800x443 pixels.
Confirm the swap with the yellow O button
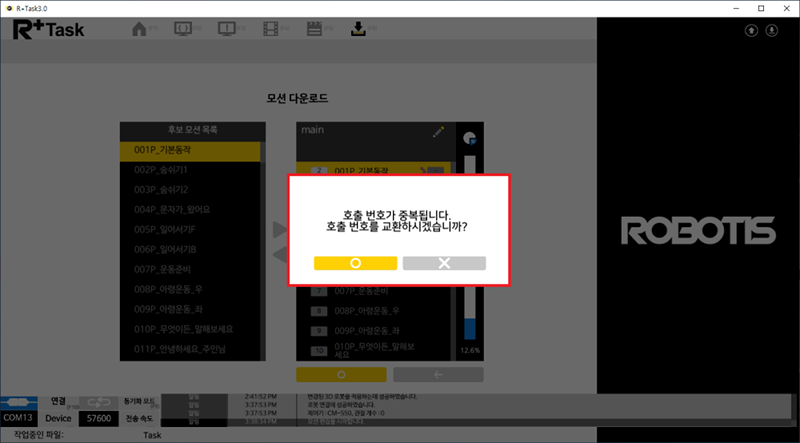pos(355,263)
